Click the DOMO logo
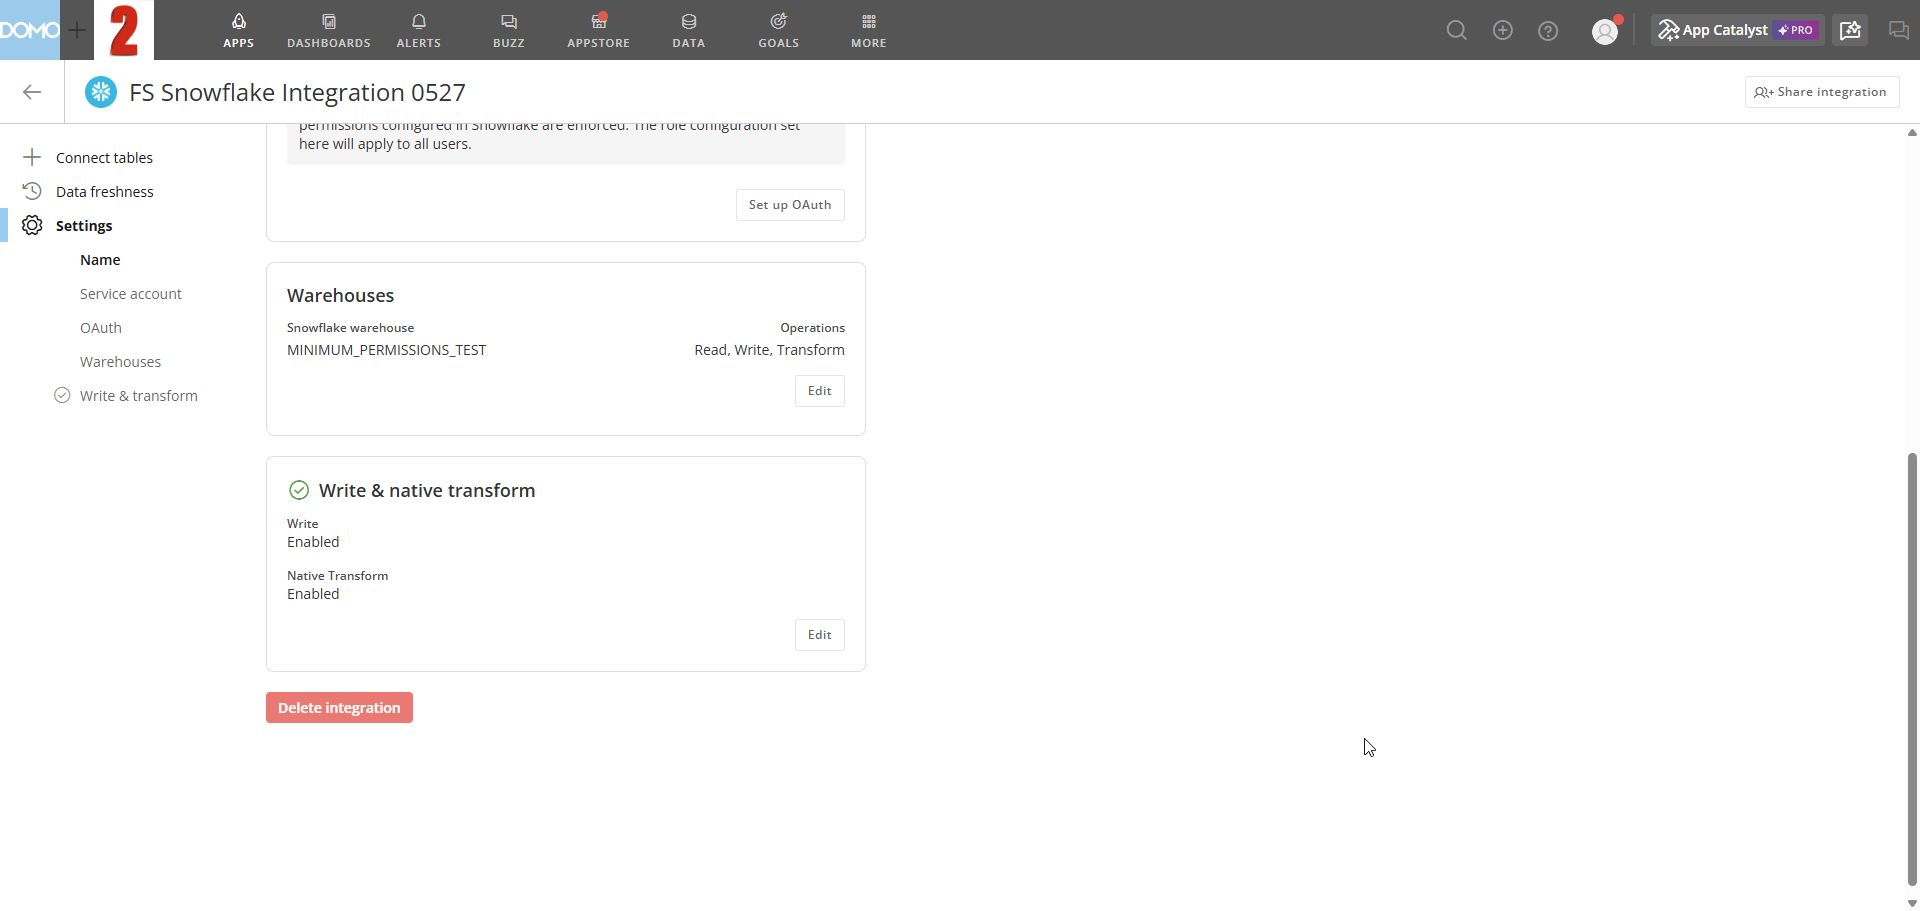Screen dimensions: 1920x911 click(30, 30)
